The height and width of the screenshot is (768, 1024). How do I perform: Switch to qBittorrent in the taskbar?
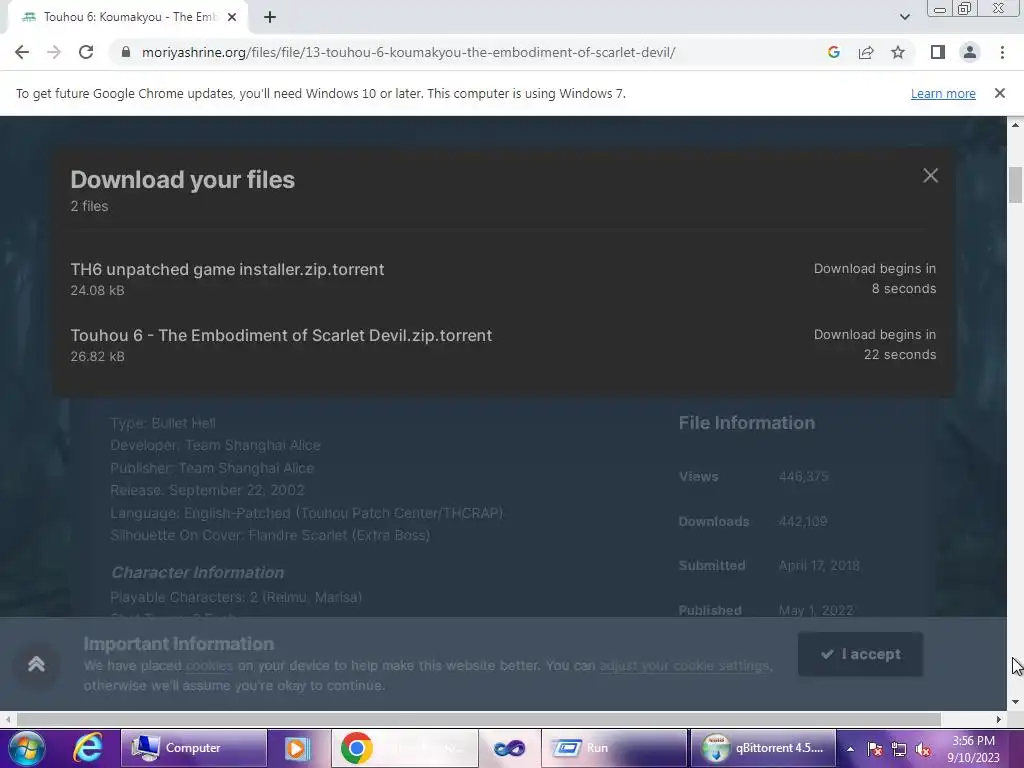(763, 748)
